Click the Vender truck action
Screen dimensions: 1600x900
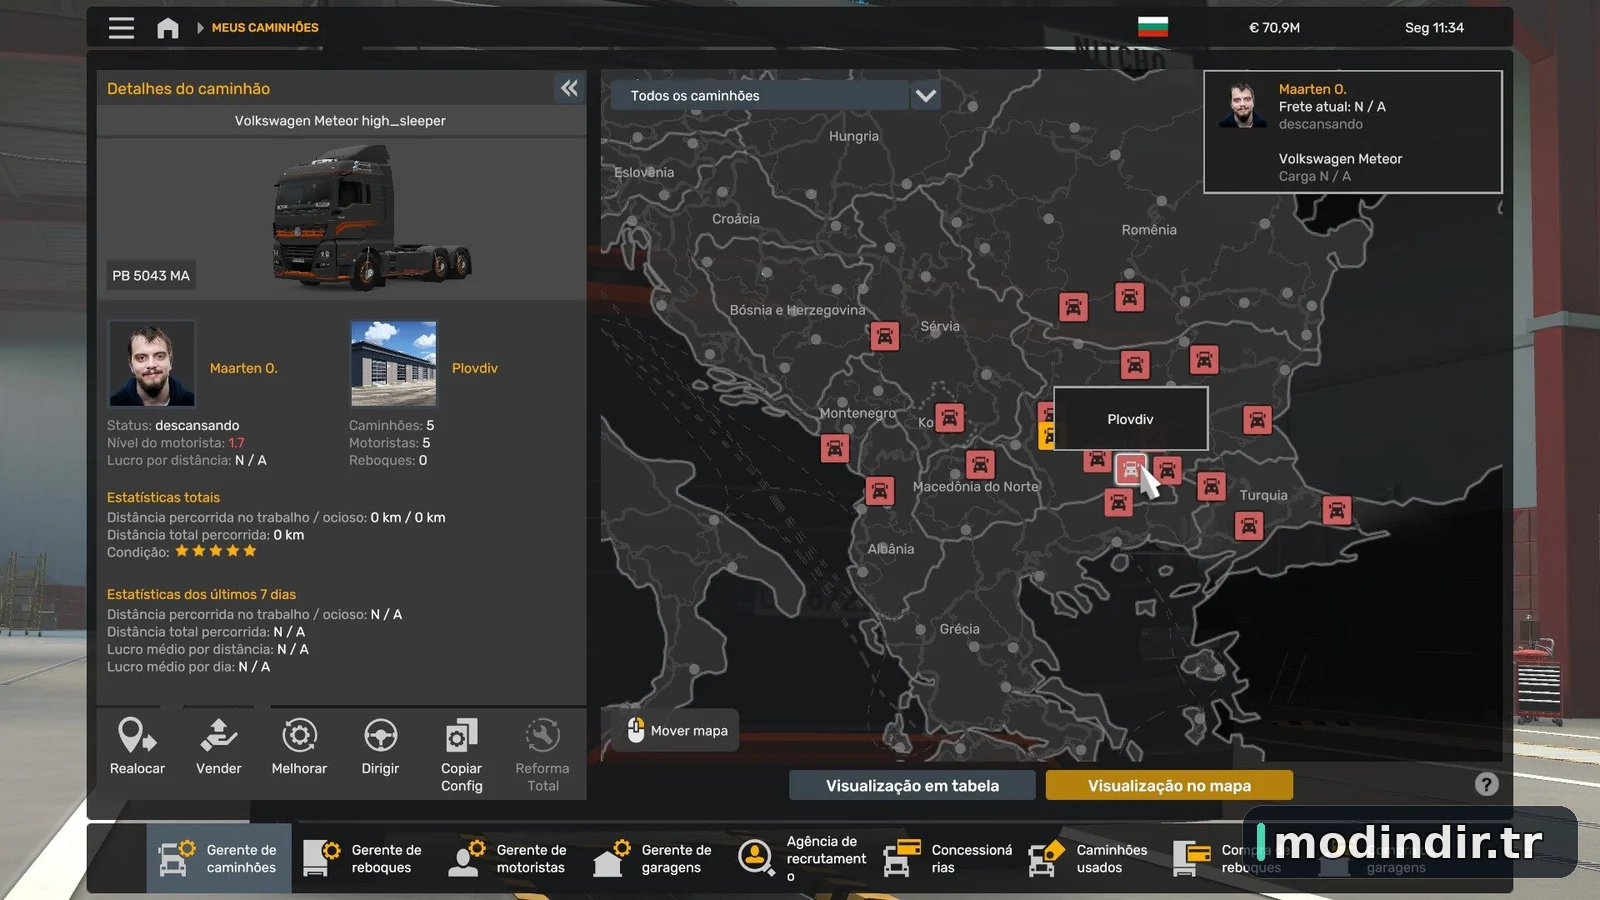pos(218,748)
